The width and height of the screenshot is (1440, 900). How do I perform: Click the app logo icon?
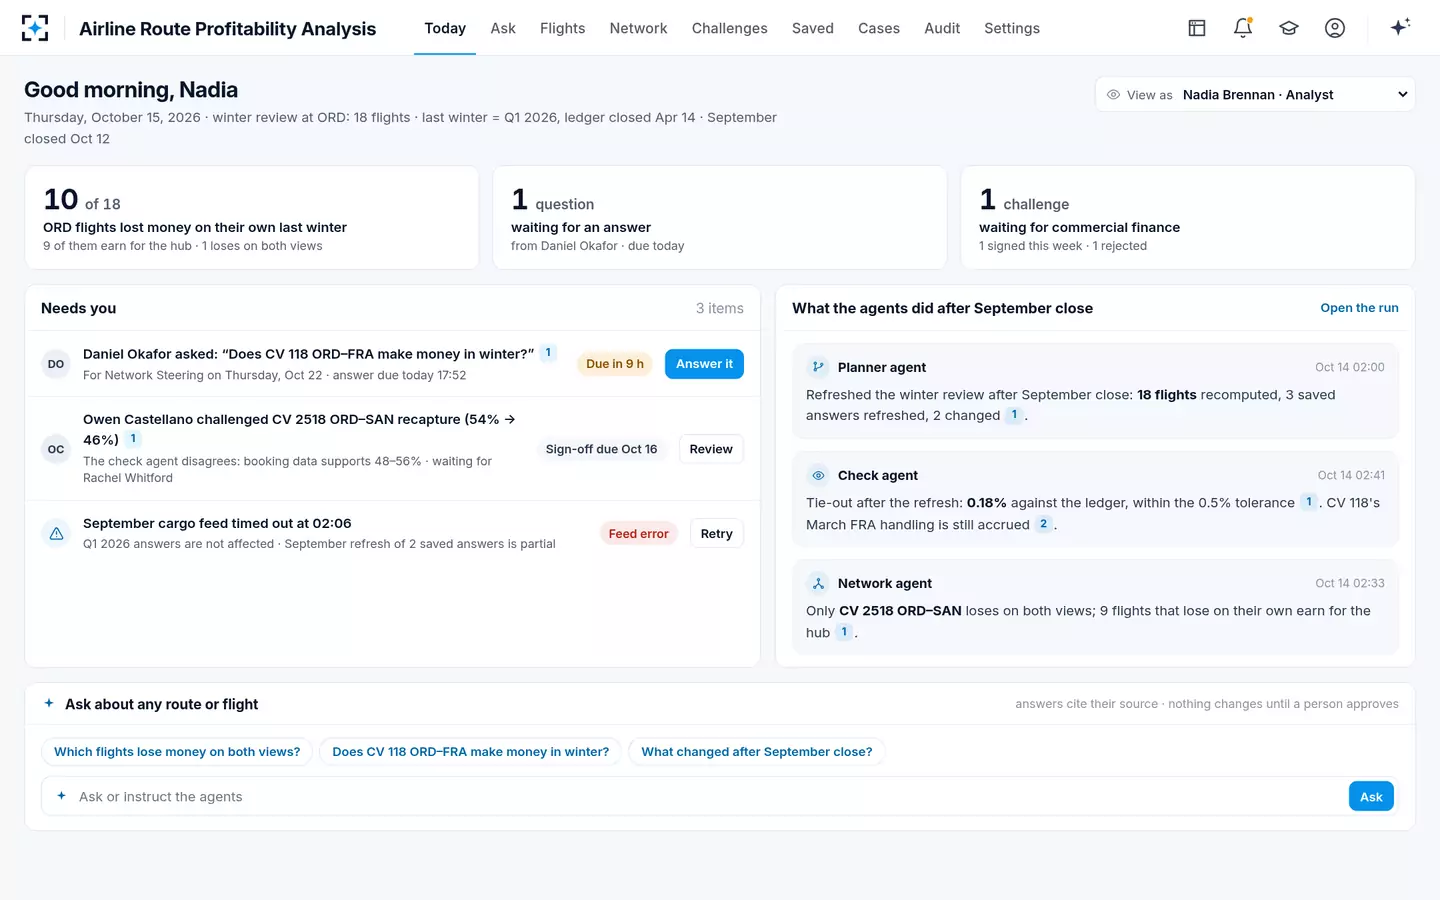click(x=35, y=28)
